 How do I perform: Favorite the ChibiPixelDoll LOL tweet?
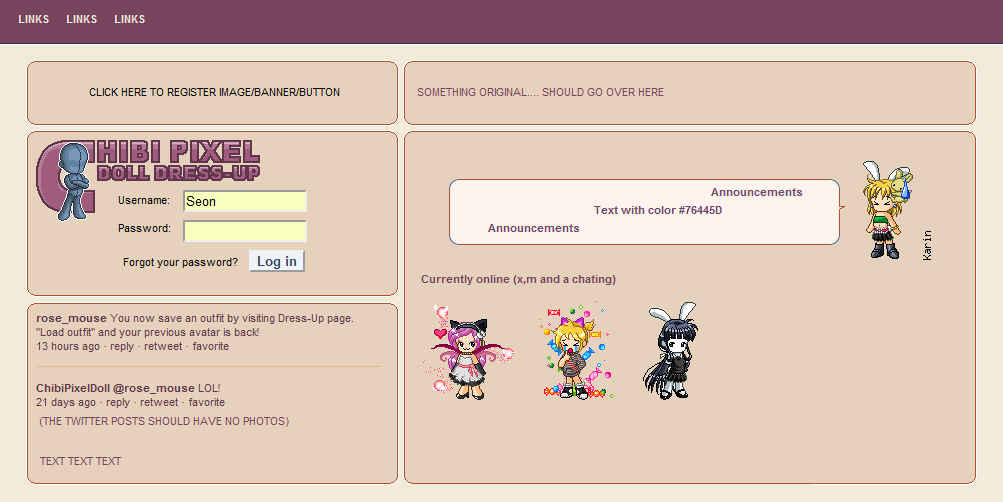[207, 402]
